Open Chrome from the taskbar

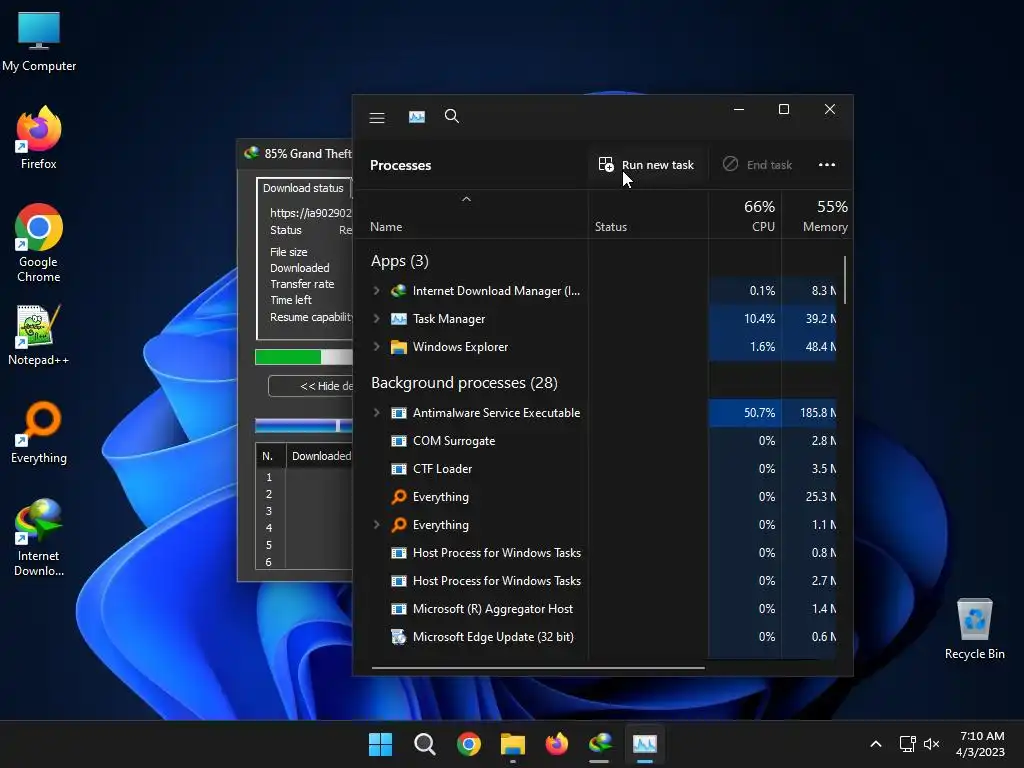point(469,744)
